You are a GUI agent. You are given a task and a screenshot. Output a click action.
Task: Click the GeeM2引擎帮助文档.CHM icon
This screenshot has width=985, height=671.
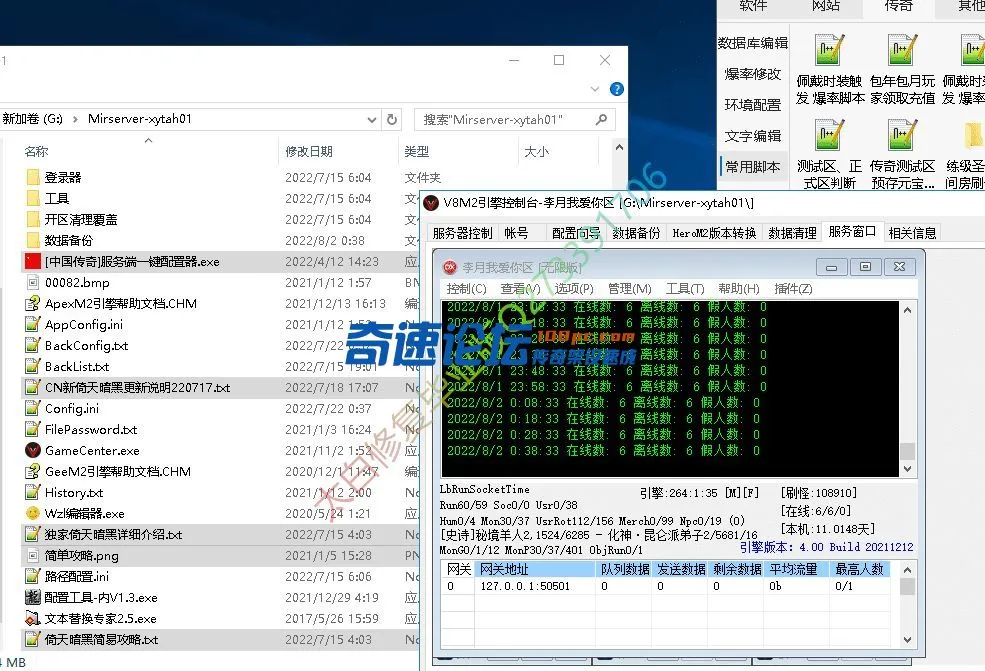(x=33, y=471)
